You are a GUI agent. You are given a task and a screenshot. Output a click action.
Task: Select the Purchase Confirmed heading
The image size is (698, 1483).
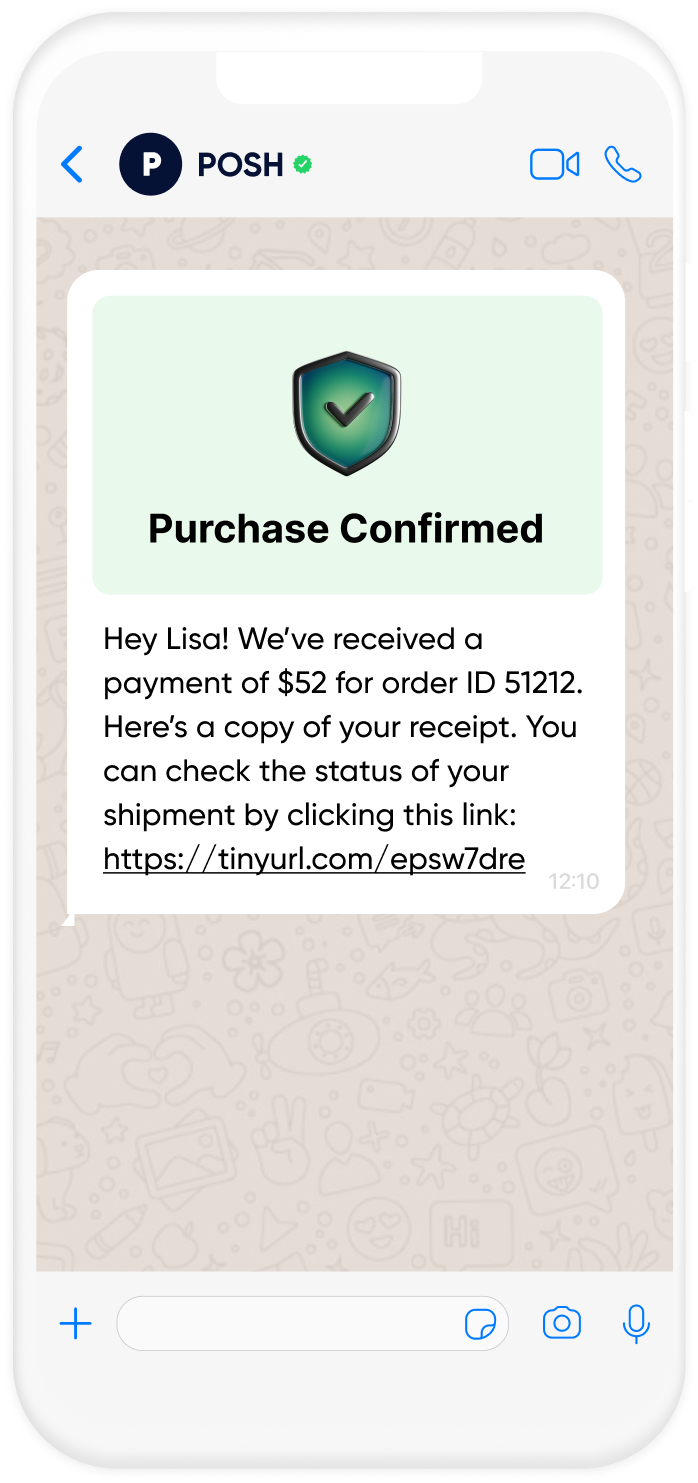tap(346, 528)
